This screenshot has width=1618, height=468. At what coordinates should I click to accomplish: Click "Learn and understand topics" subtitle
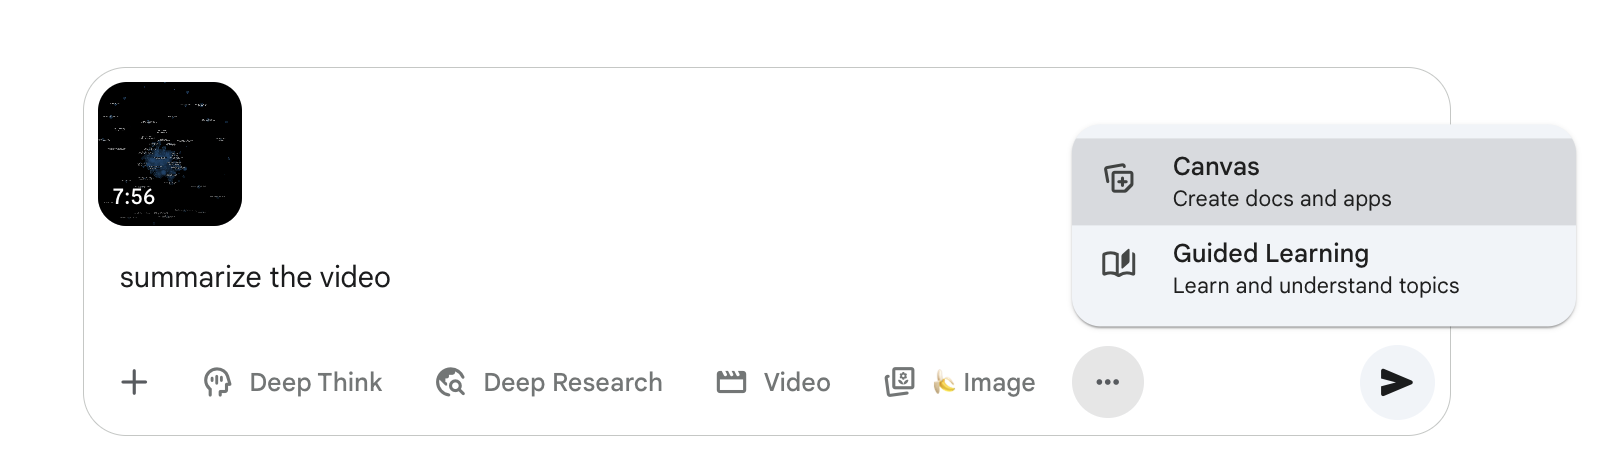(1315, 286)
